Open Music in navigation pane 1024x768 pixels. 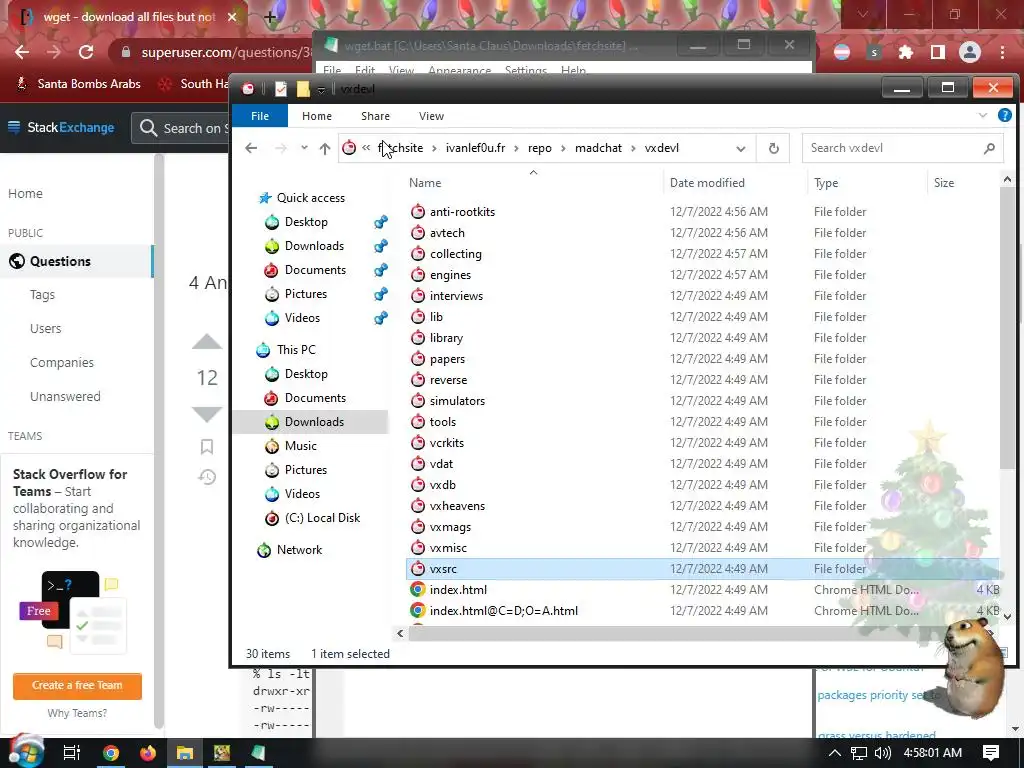click(300, 445)
